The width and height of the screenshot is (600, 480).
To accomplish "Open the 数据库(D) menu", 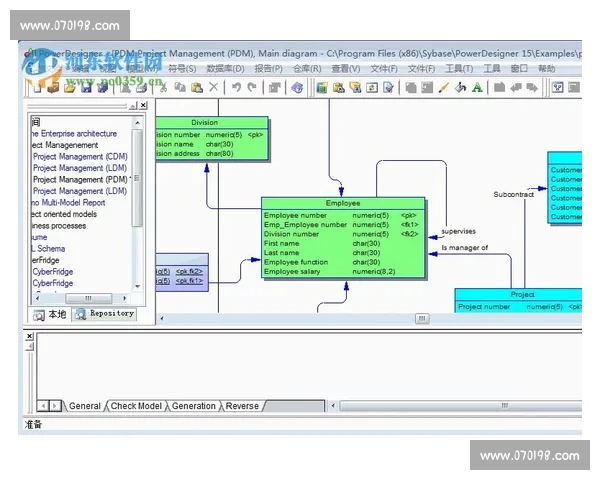I will coord(225,69).
